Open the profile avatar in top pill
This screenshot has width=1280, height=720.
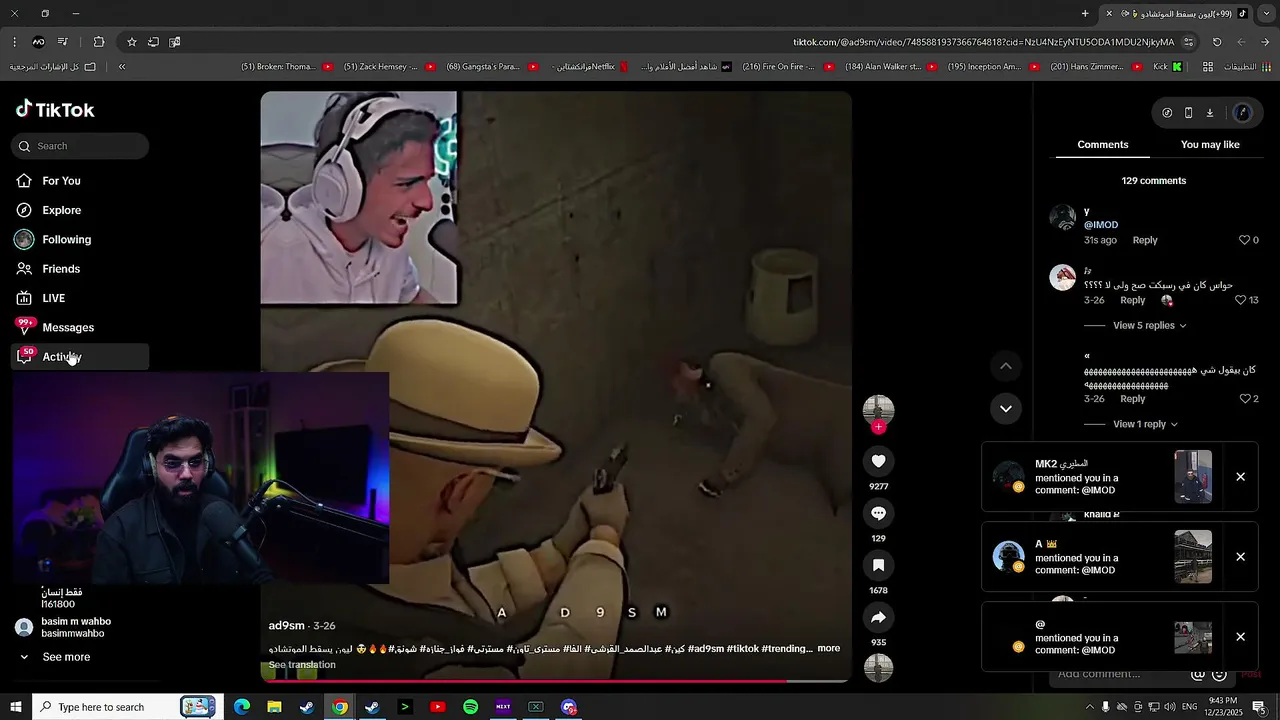point(1243,113)
